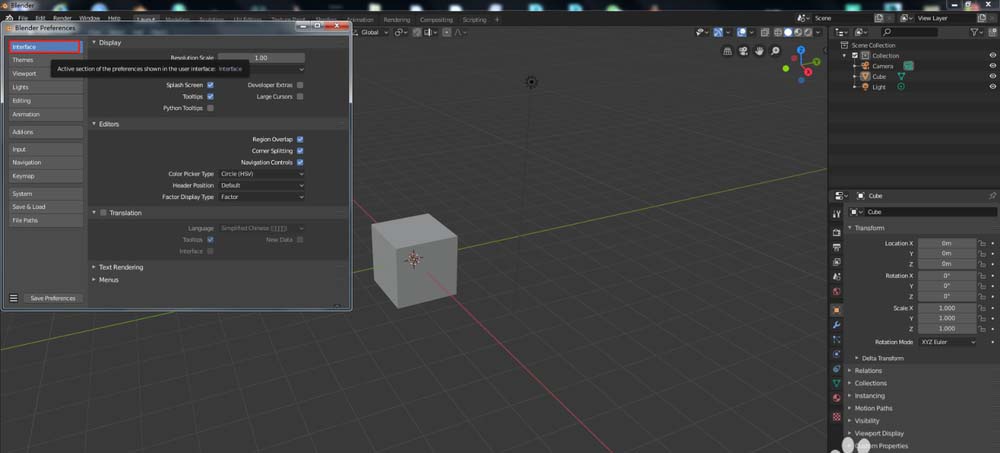Viewport: 1000px width, 453px height.
Task: Open the Themes preferences section
Action: (x=46, y=60)
